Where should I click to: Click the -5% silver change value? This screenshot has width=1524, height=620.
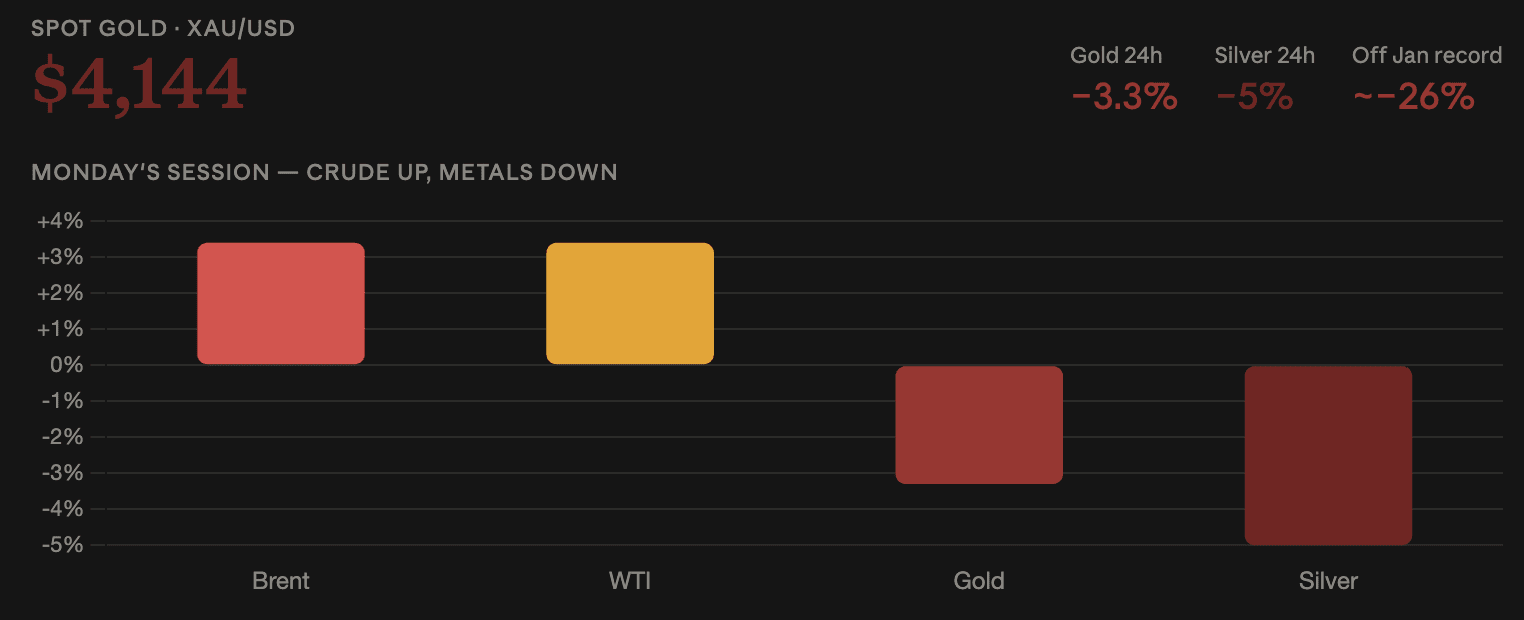tap(1254, 97)
